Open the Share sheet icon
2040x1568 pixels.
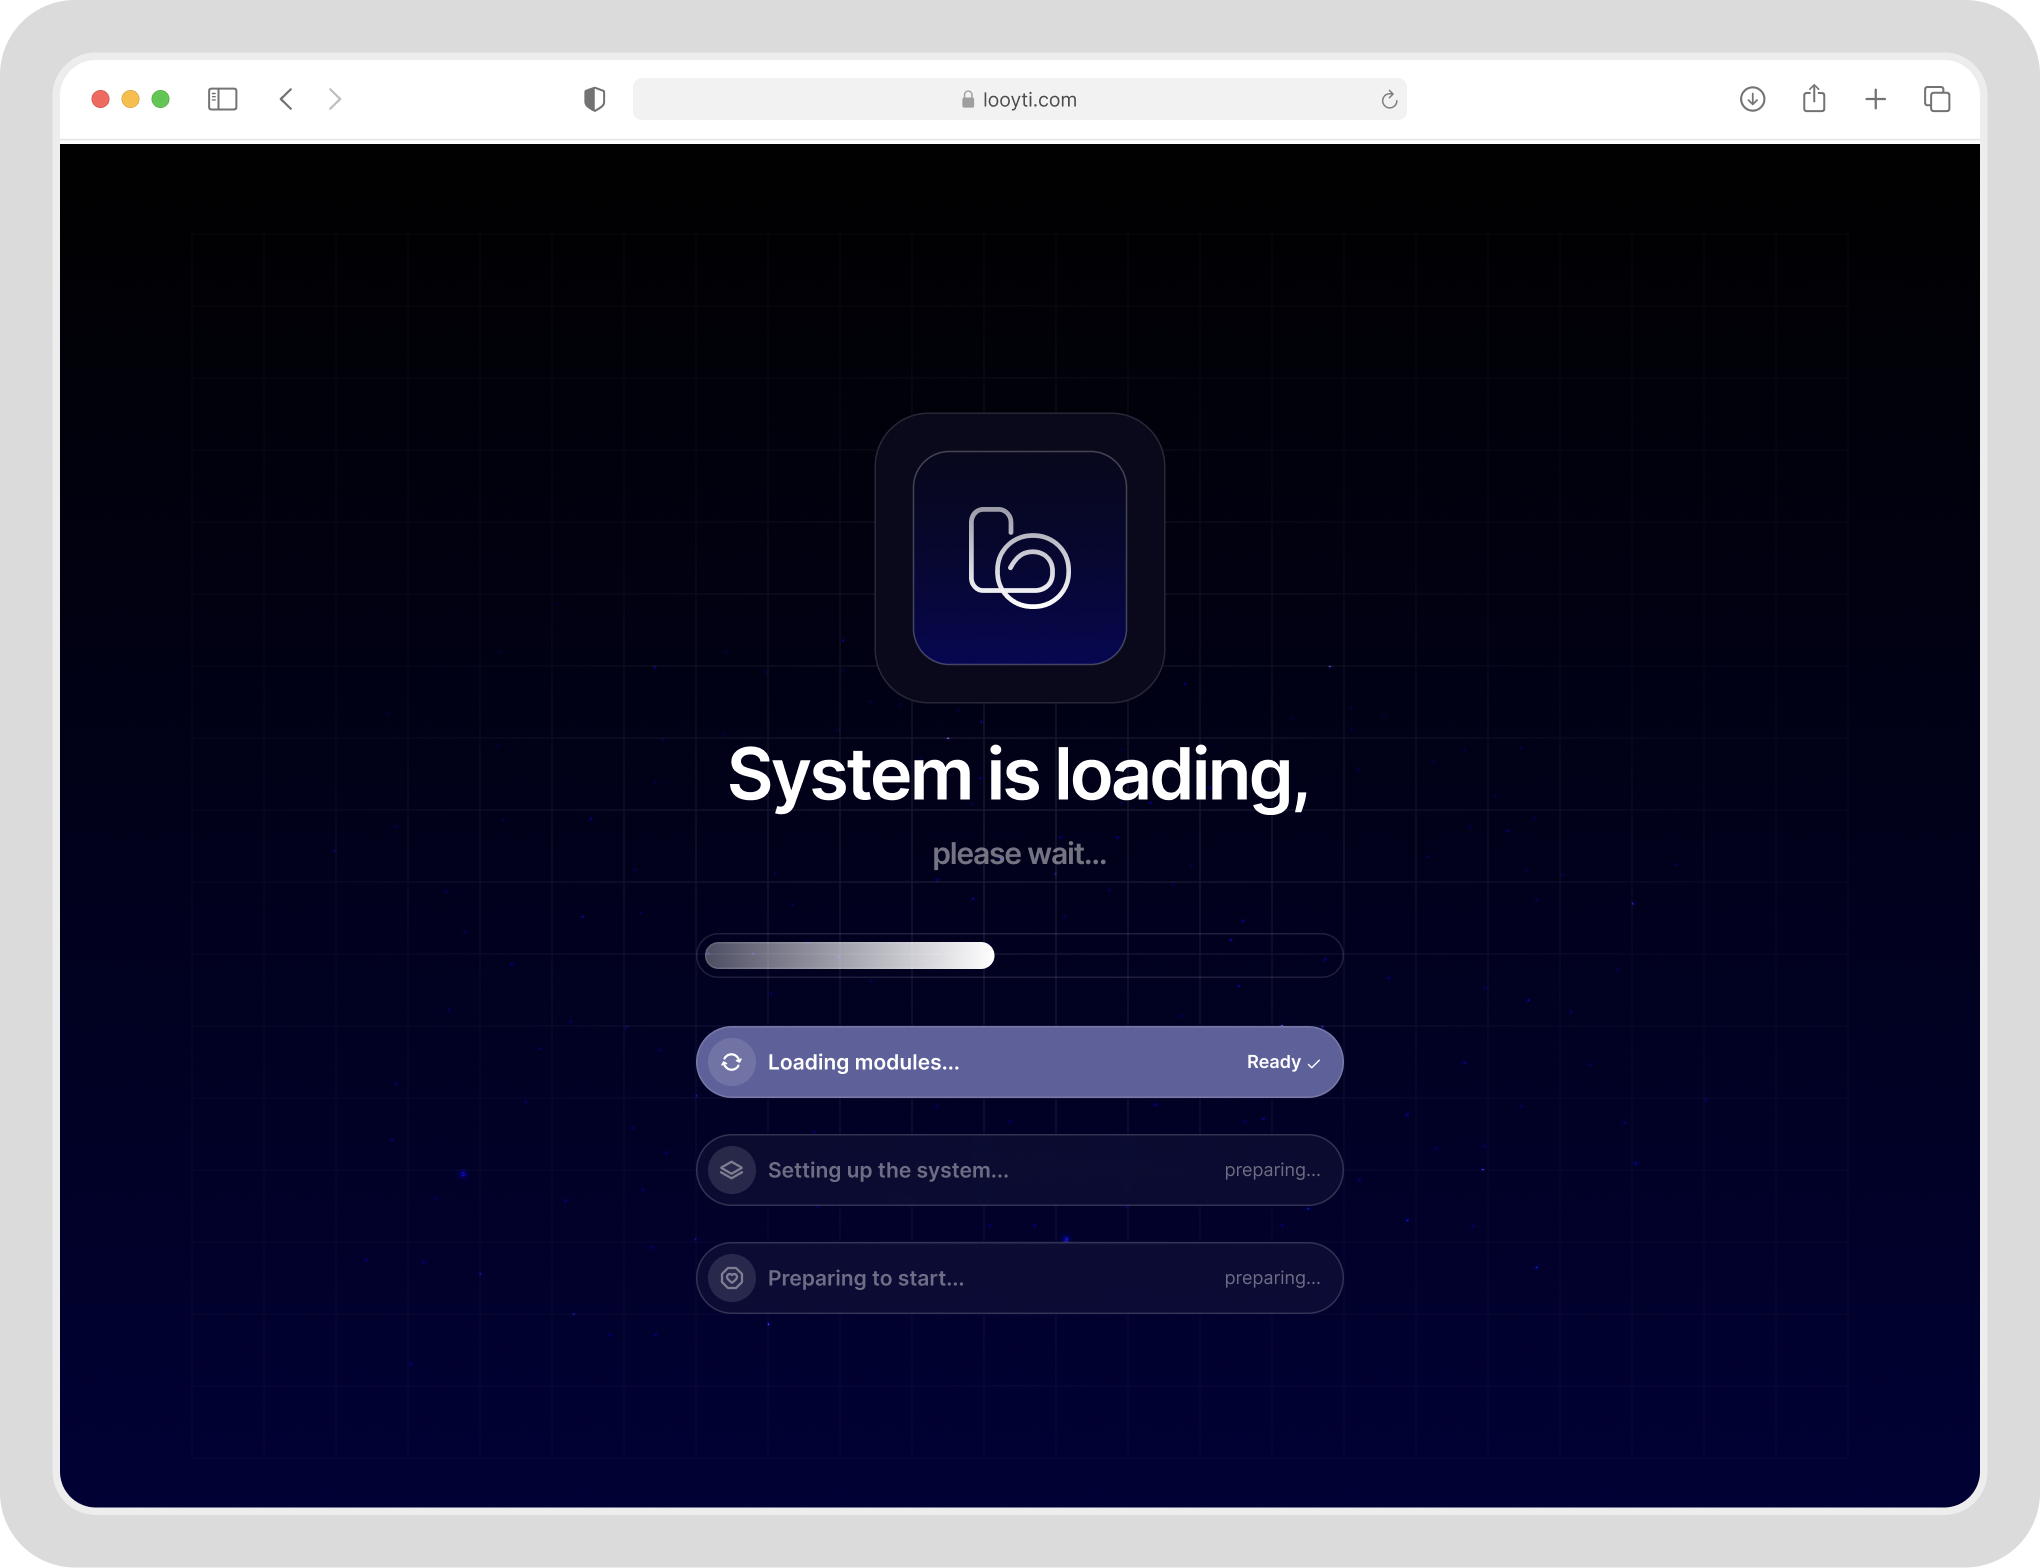(1814, 99)
